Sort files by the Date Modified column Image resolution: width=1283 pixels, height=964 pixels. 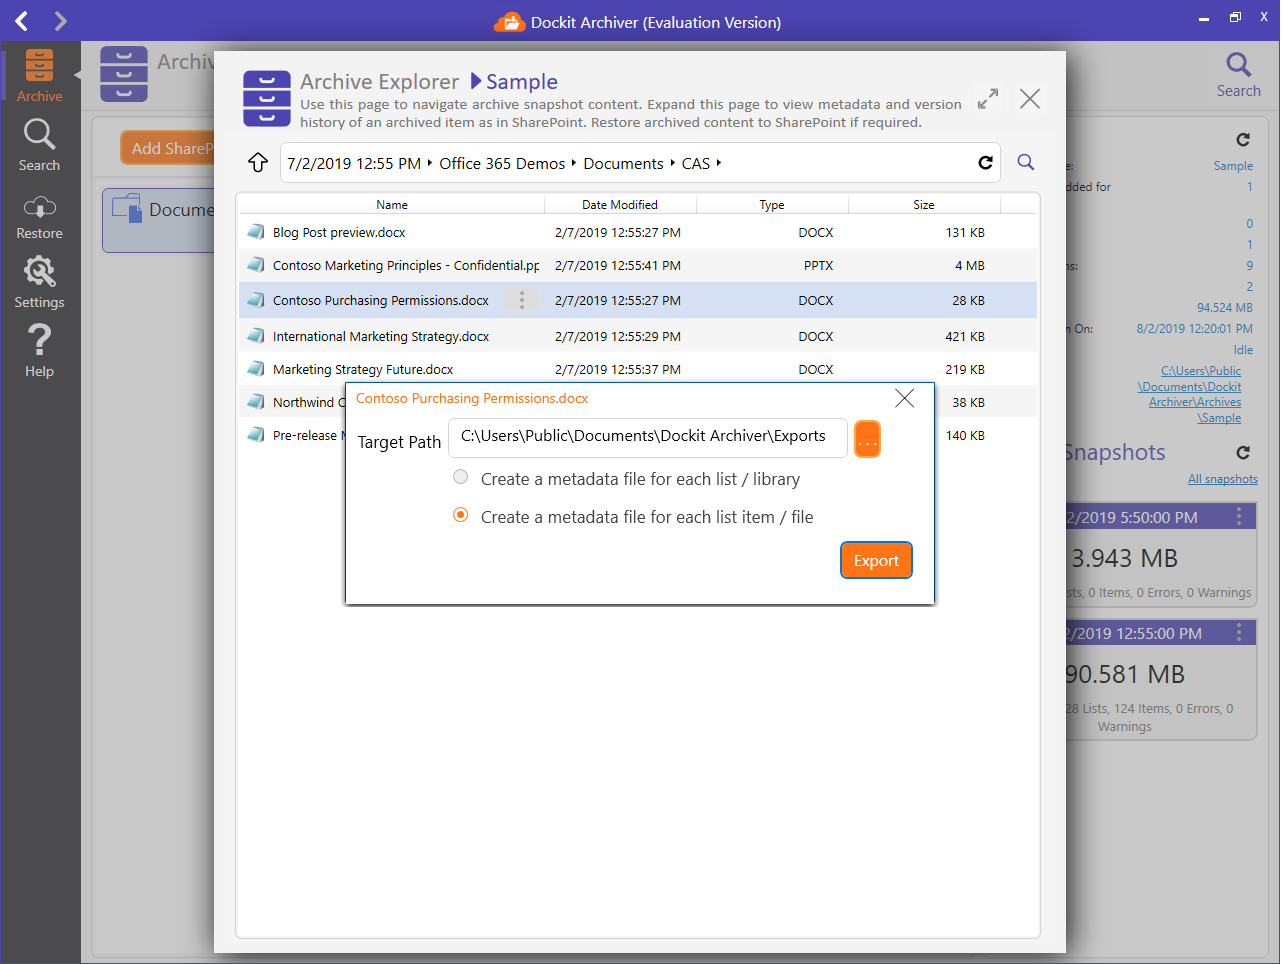coord(620,205)
